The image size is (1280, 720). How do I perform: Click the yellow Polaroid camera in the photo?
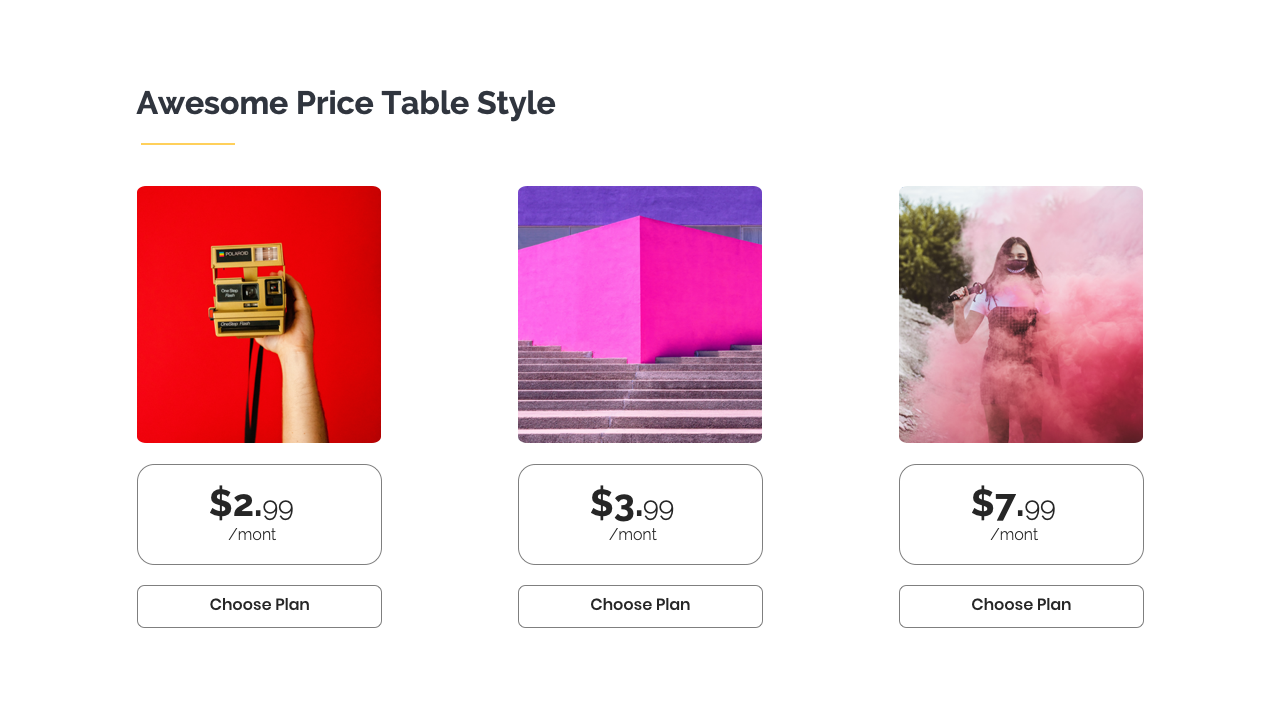pyautogui.click(x=248, y=289)
